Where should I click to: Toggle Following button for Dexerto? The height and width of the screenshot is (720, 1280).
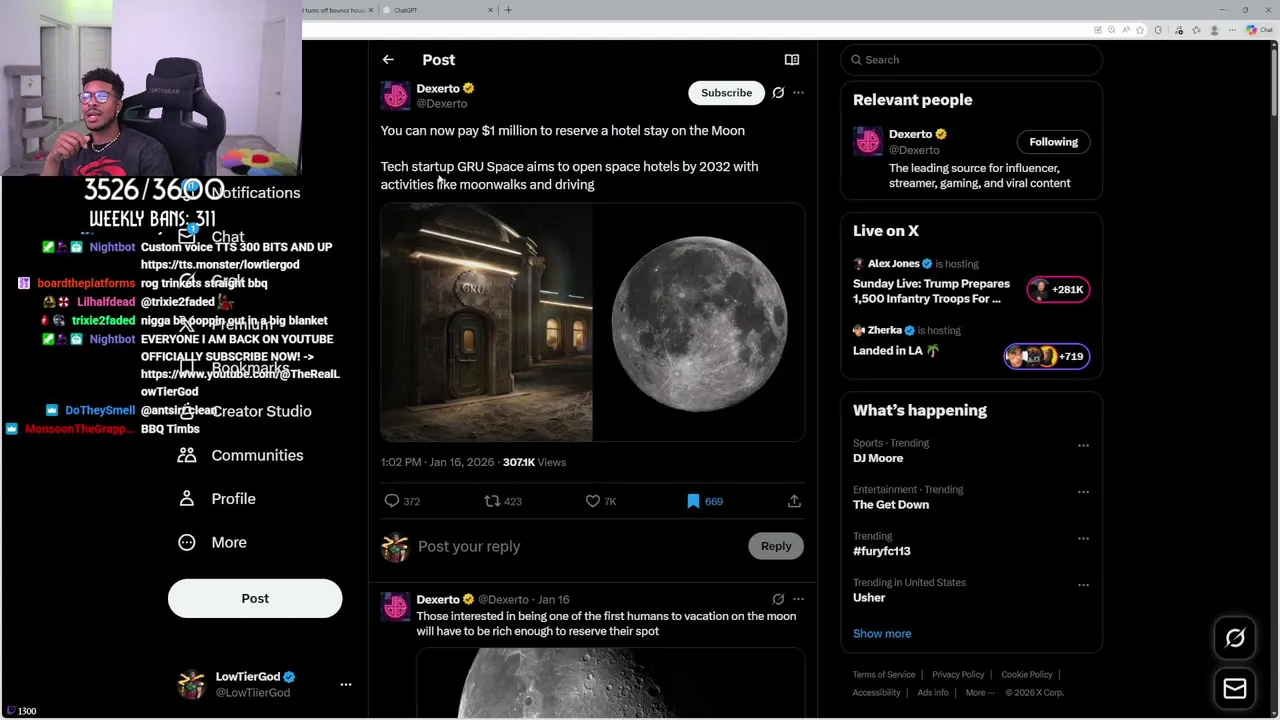pos(1054,142)
